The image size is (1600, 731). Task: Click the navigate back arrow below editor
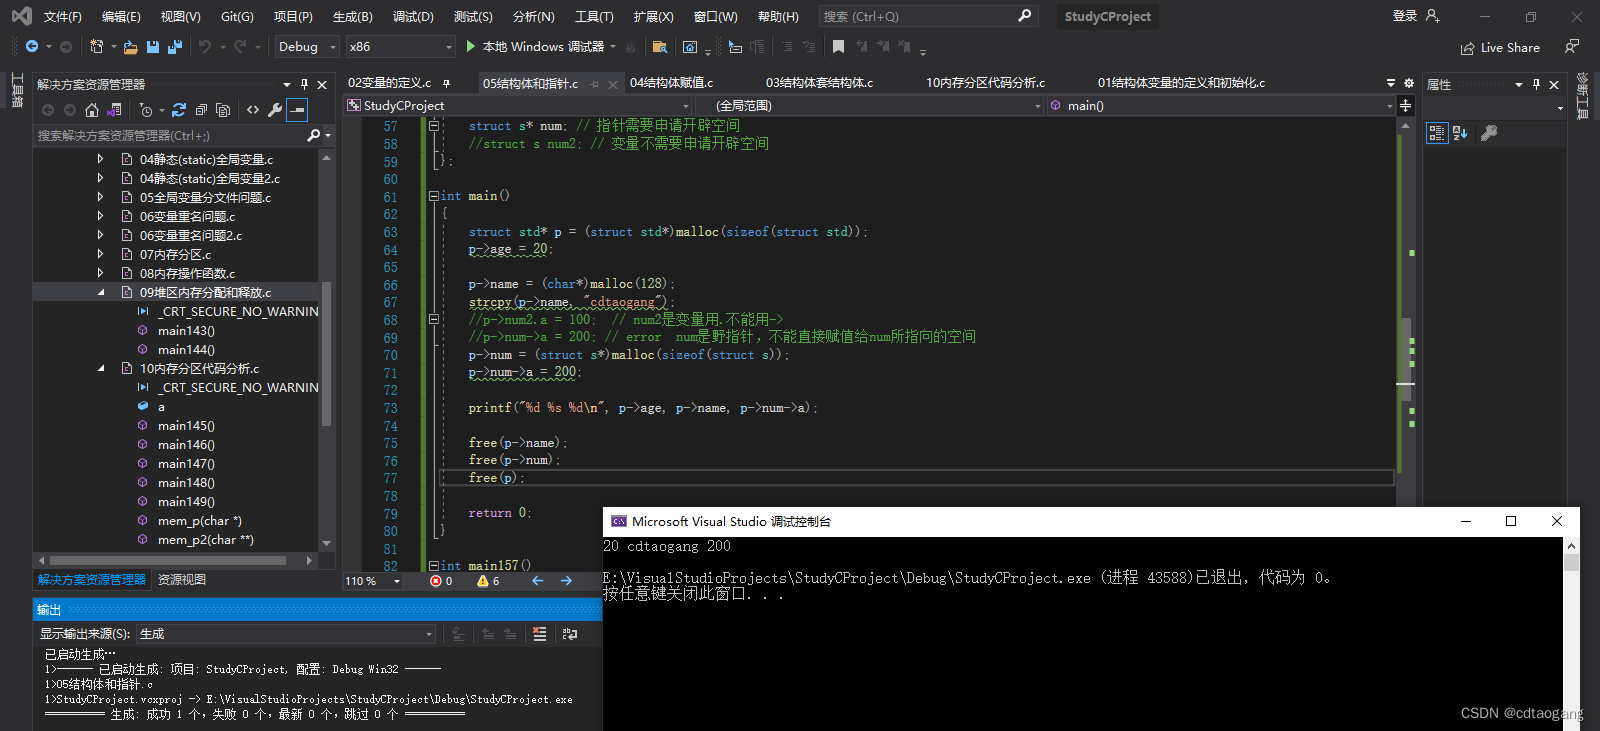pyautogui.click(x=538, y=581)
